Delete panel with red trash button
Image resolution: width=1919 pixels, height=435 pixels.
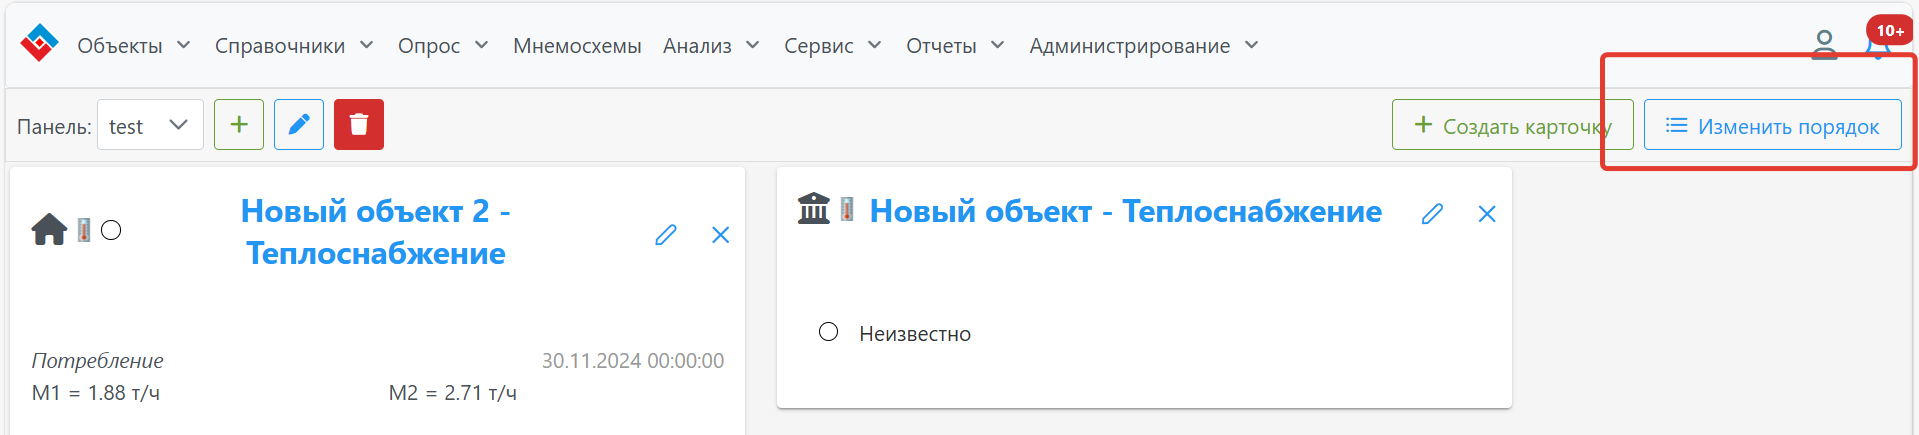(x=359, y=125)
